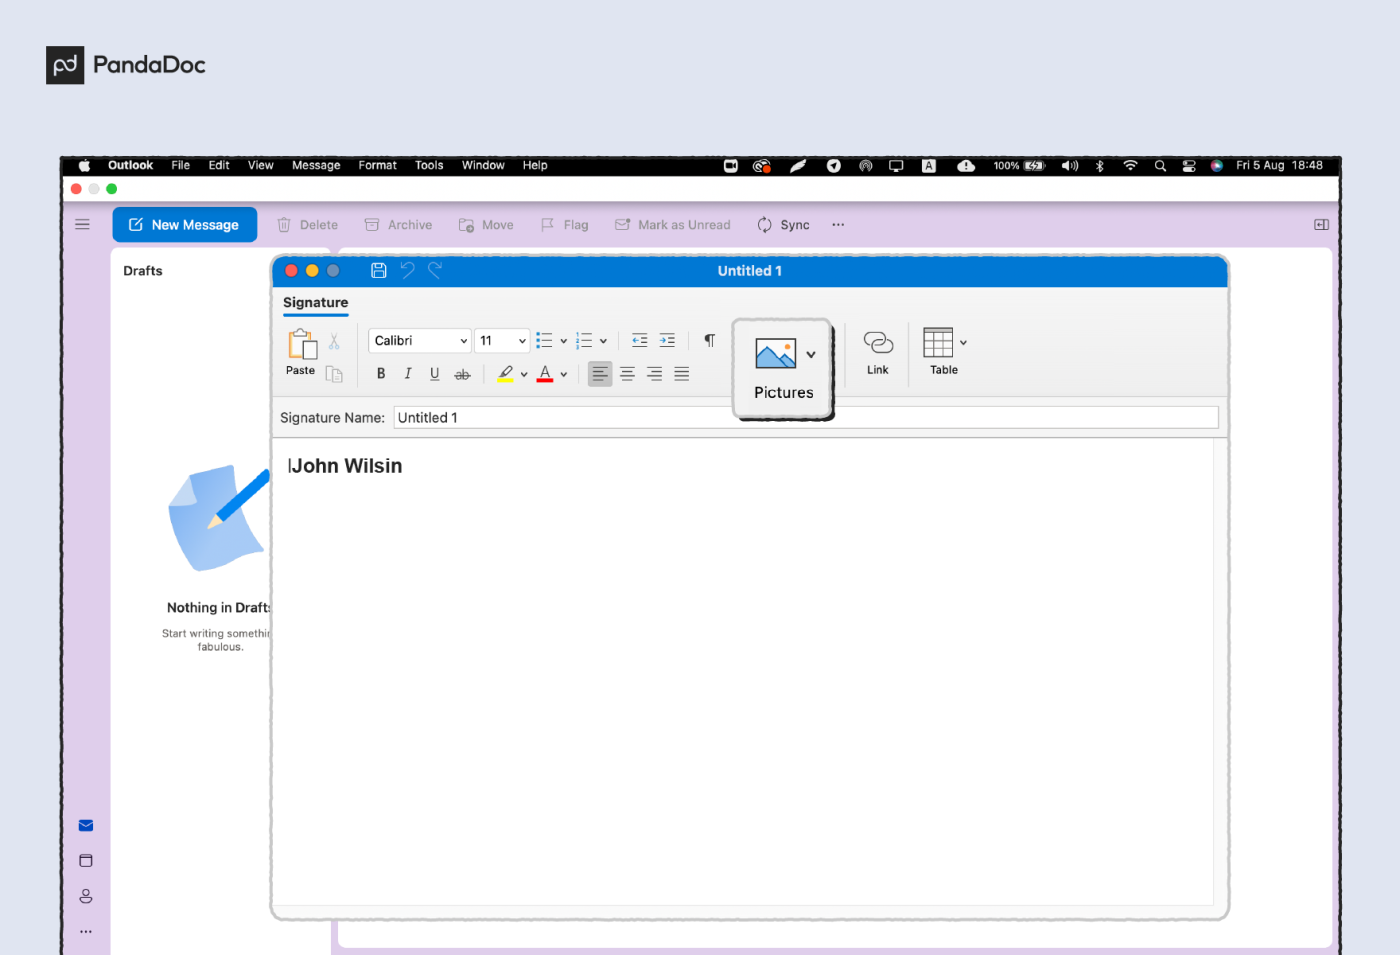Click the Flag button
Image resolution: width=1400 pixels, height=955 pixels.
[565, 225]
